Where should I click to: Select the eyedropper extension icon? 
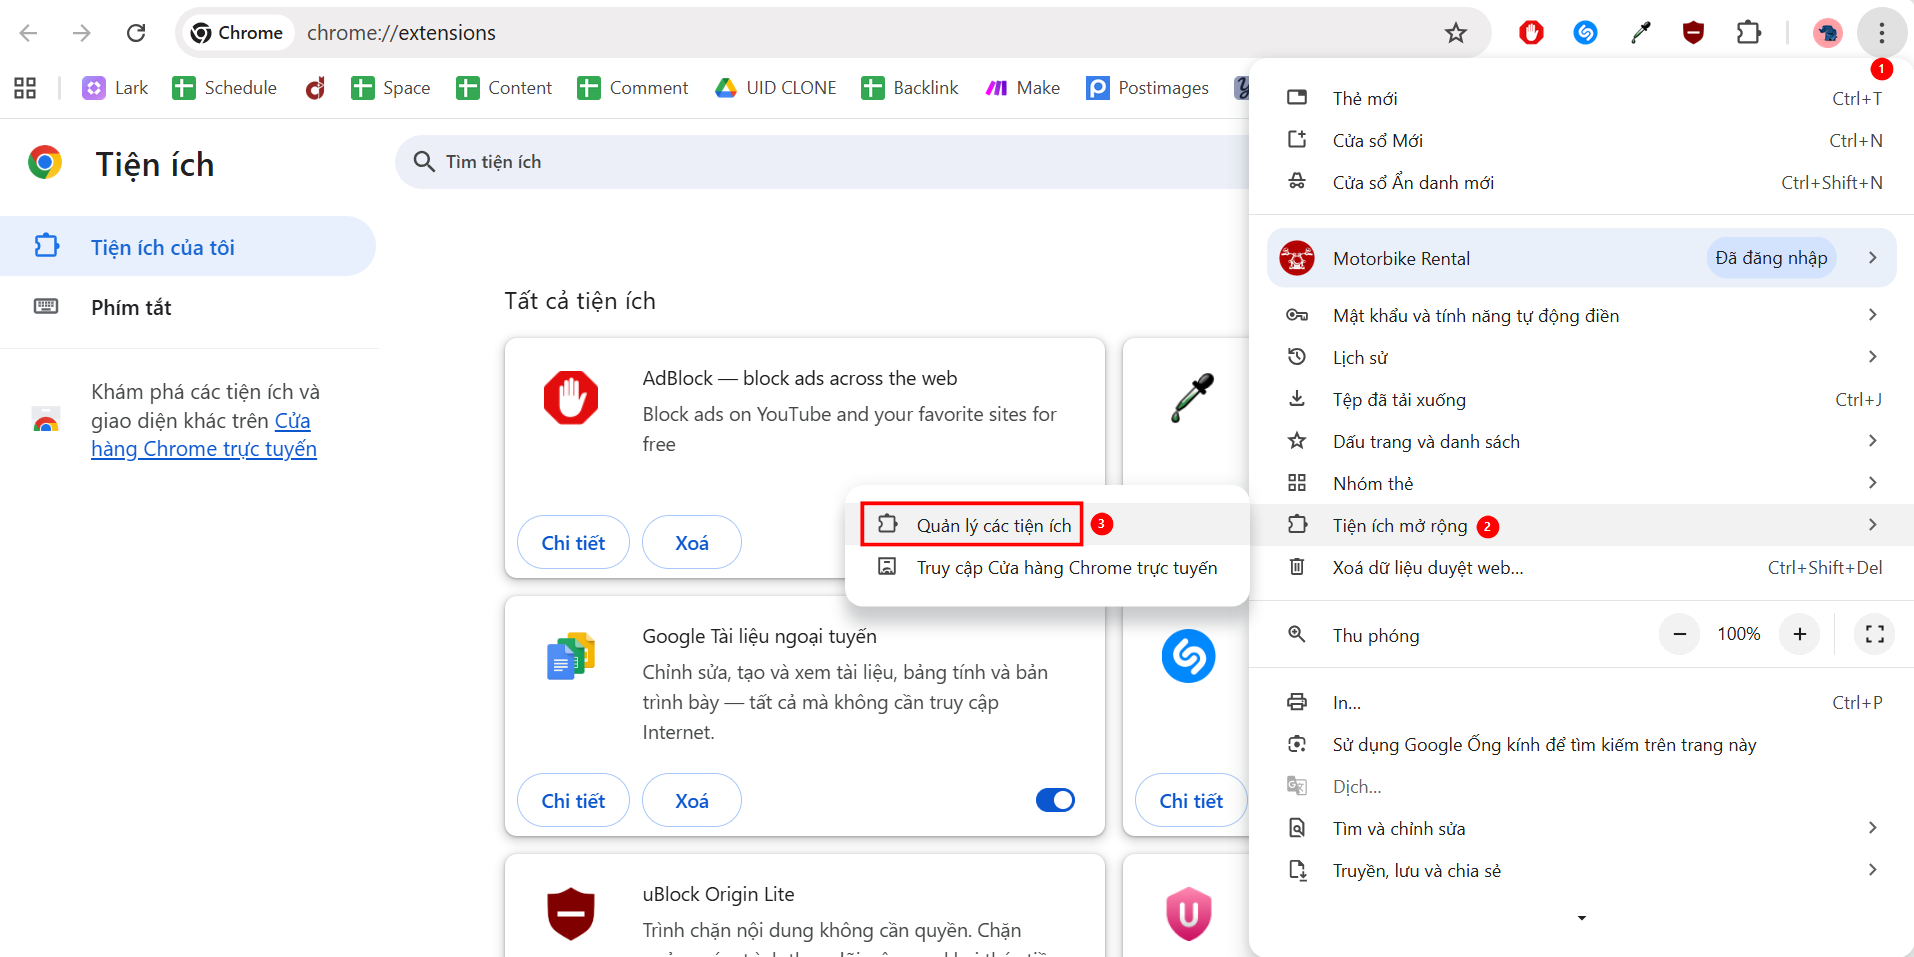point(1641,33)
